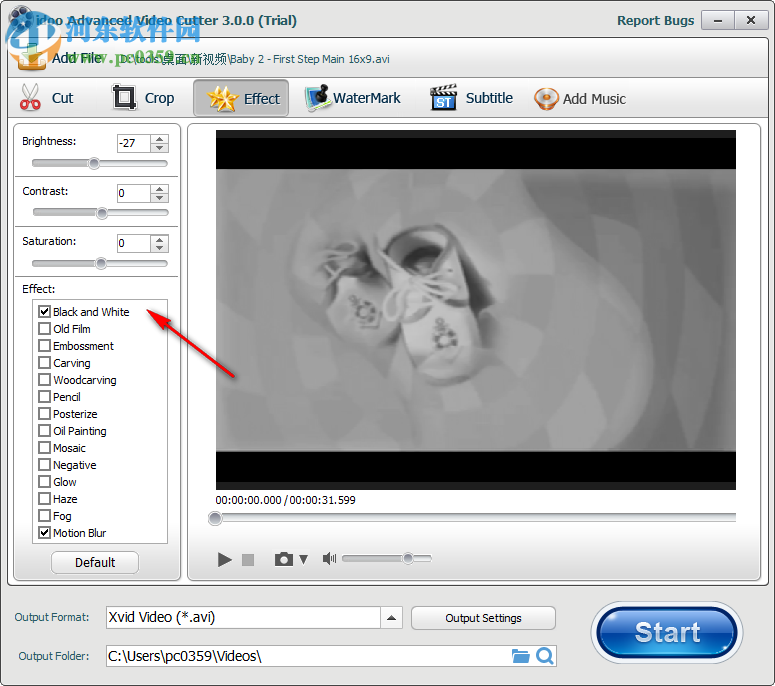This screenshot has width=775, height=686.
Task: Stop the video playback
Action: tap(248, 559)
